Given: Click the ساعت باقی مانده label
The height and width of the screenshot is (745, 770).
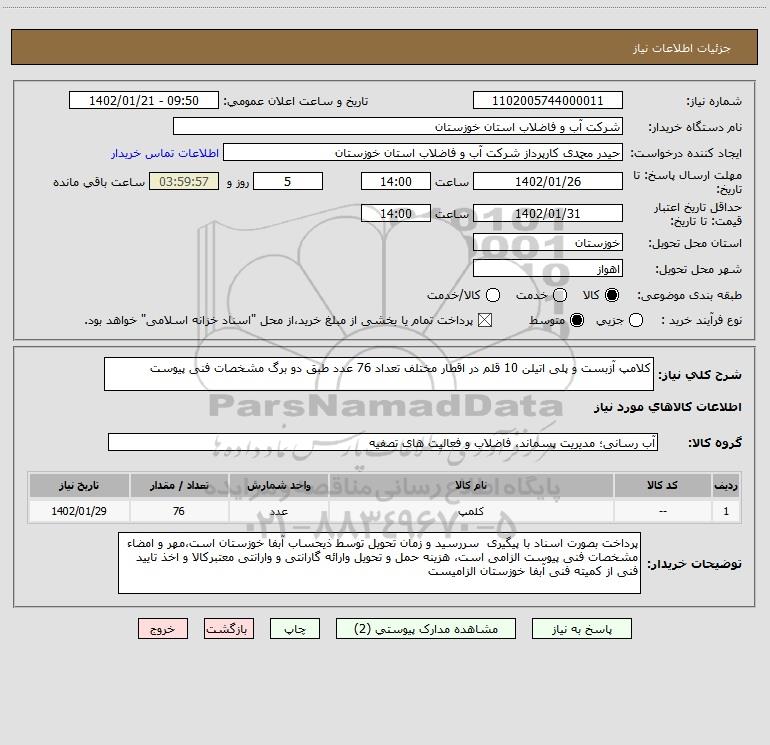Looking at the screenshot, I should pos(99,182).
